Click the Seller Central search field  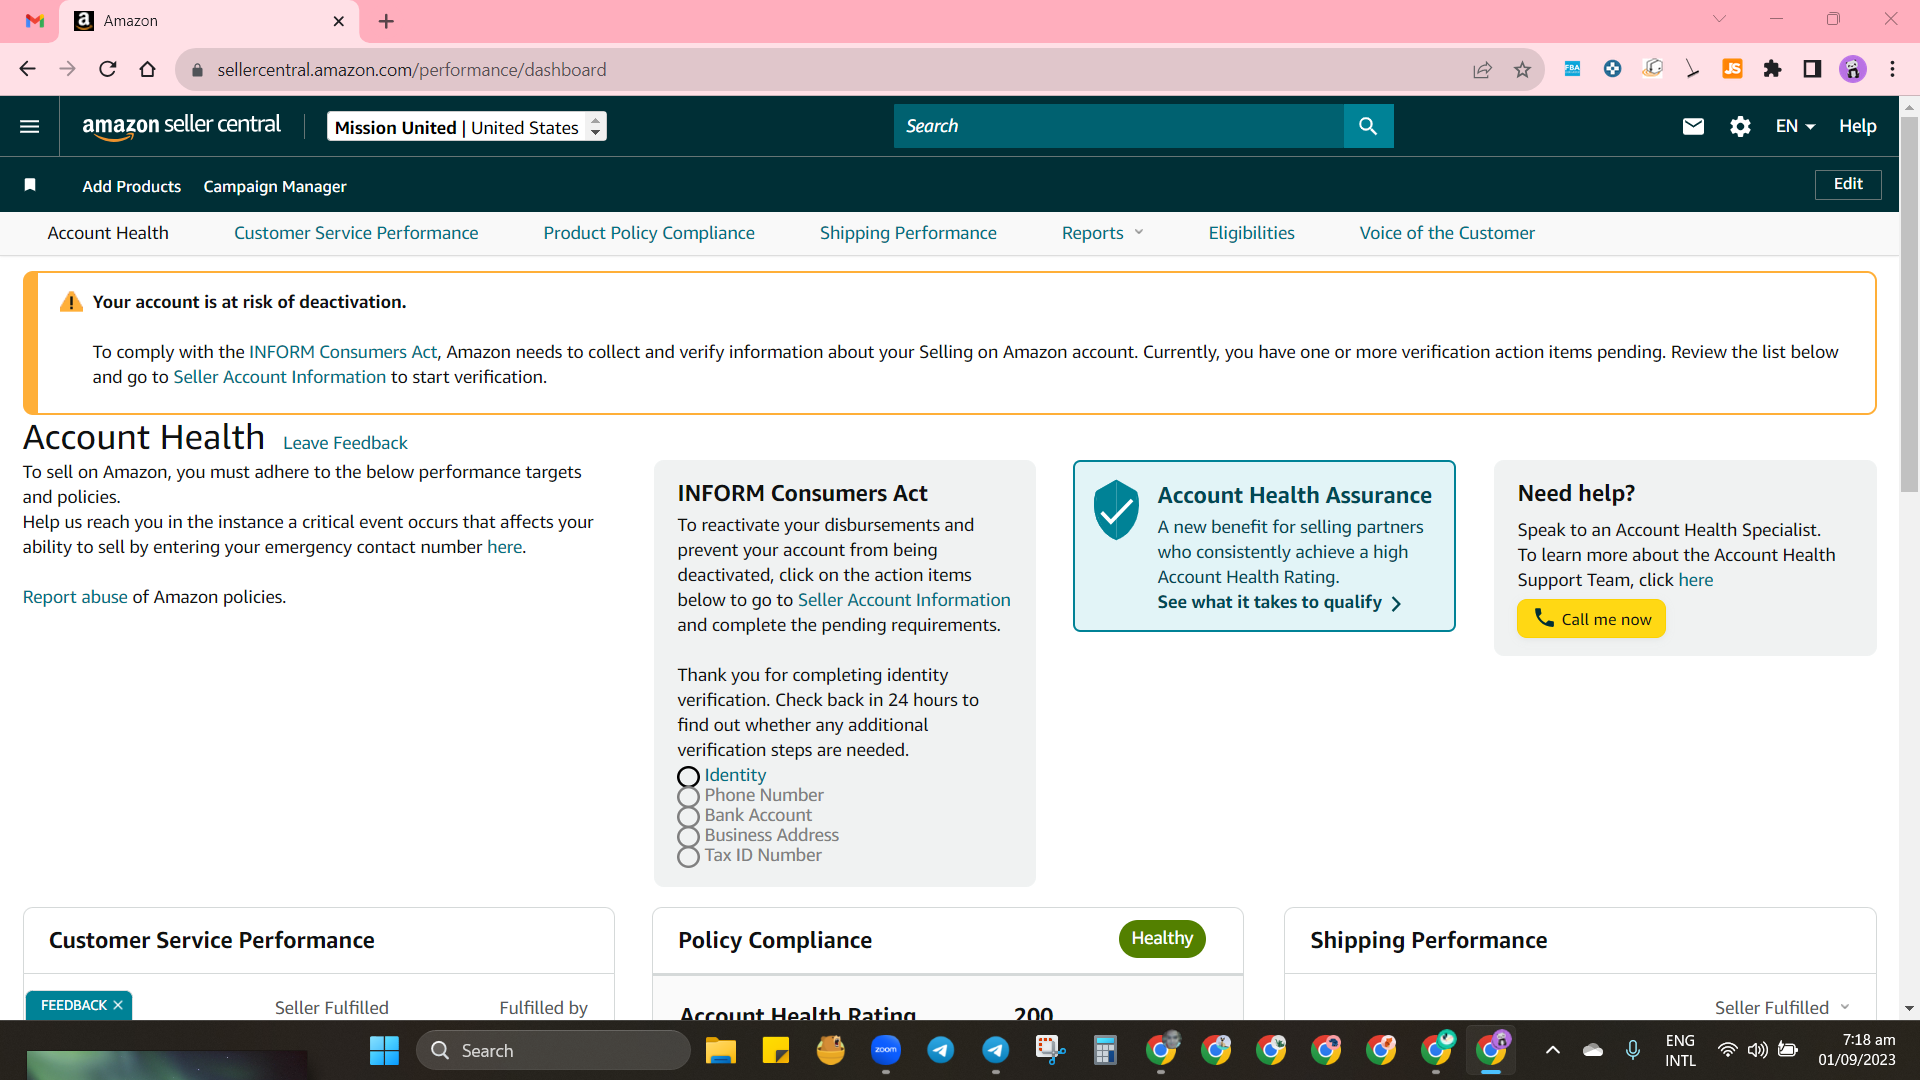point(1119,126)
